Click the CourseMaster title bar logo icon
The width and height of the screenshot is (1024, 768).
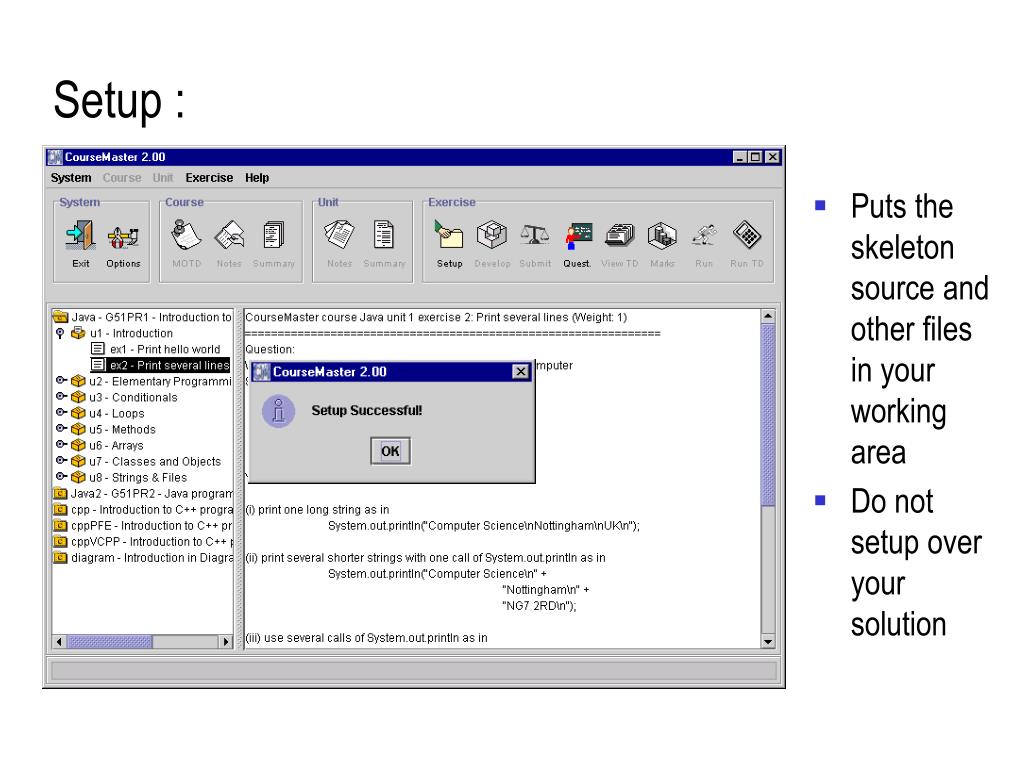click(x=55, y=157)
